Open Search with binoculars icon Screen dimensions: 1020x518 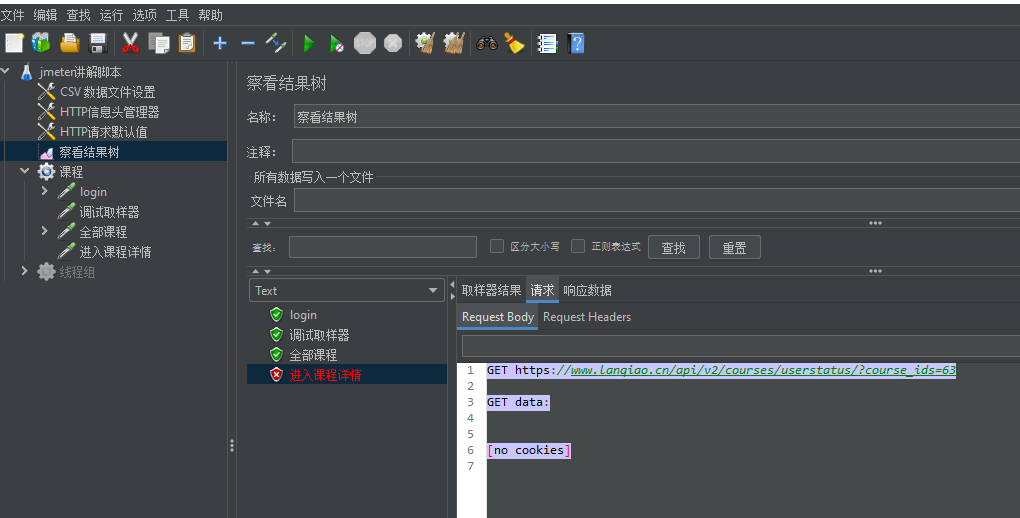coord(487,43)
